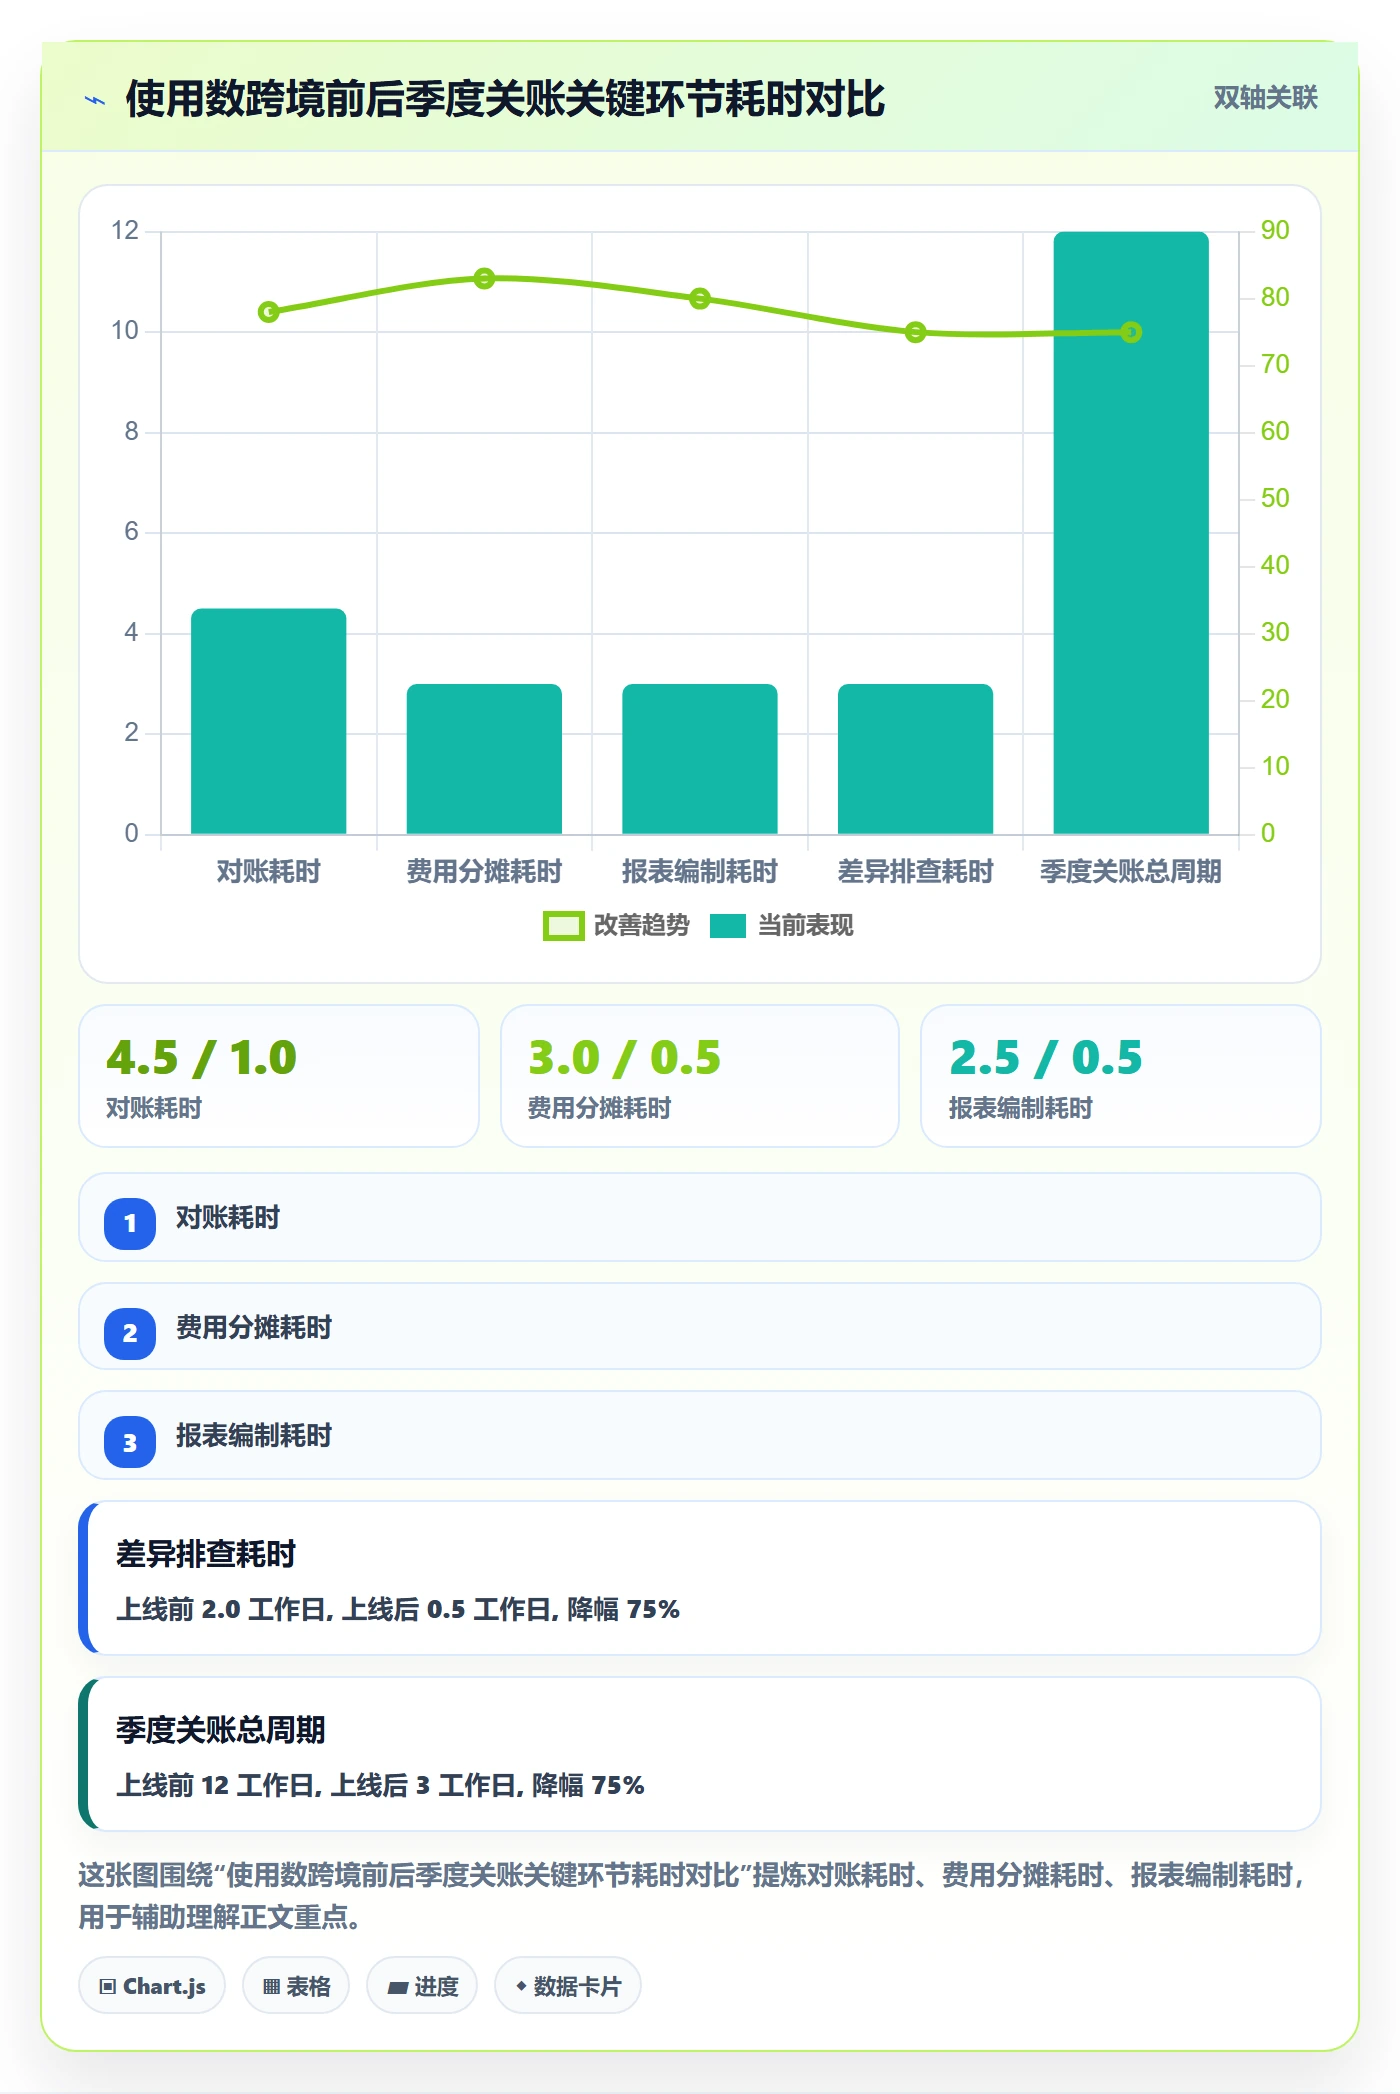
Task: Click the 对账耗时 x-axis label under the chart
Action: coord(268,872)
